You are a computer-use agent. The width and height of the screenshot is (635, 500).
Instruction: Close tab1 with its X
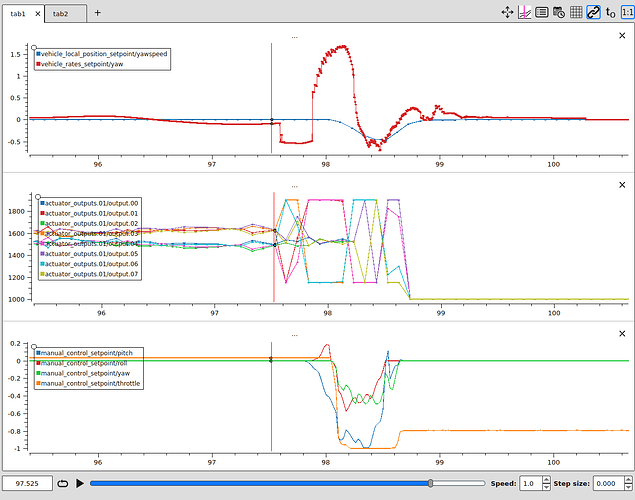(38, 14)
